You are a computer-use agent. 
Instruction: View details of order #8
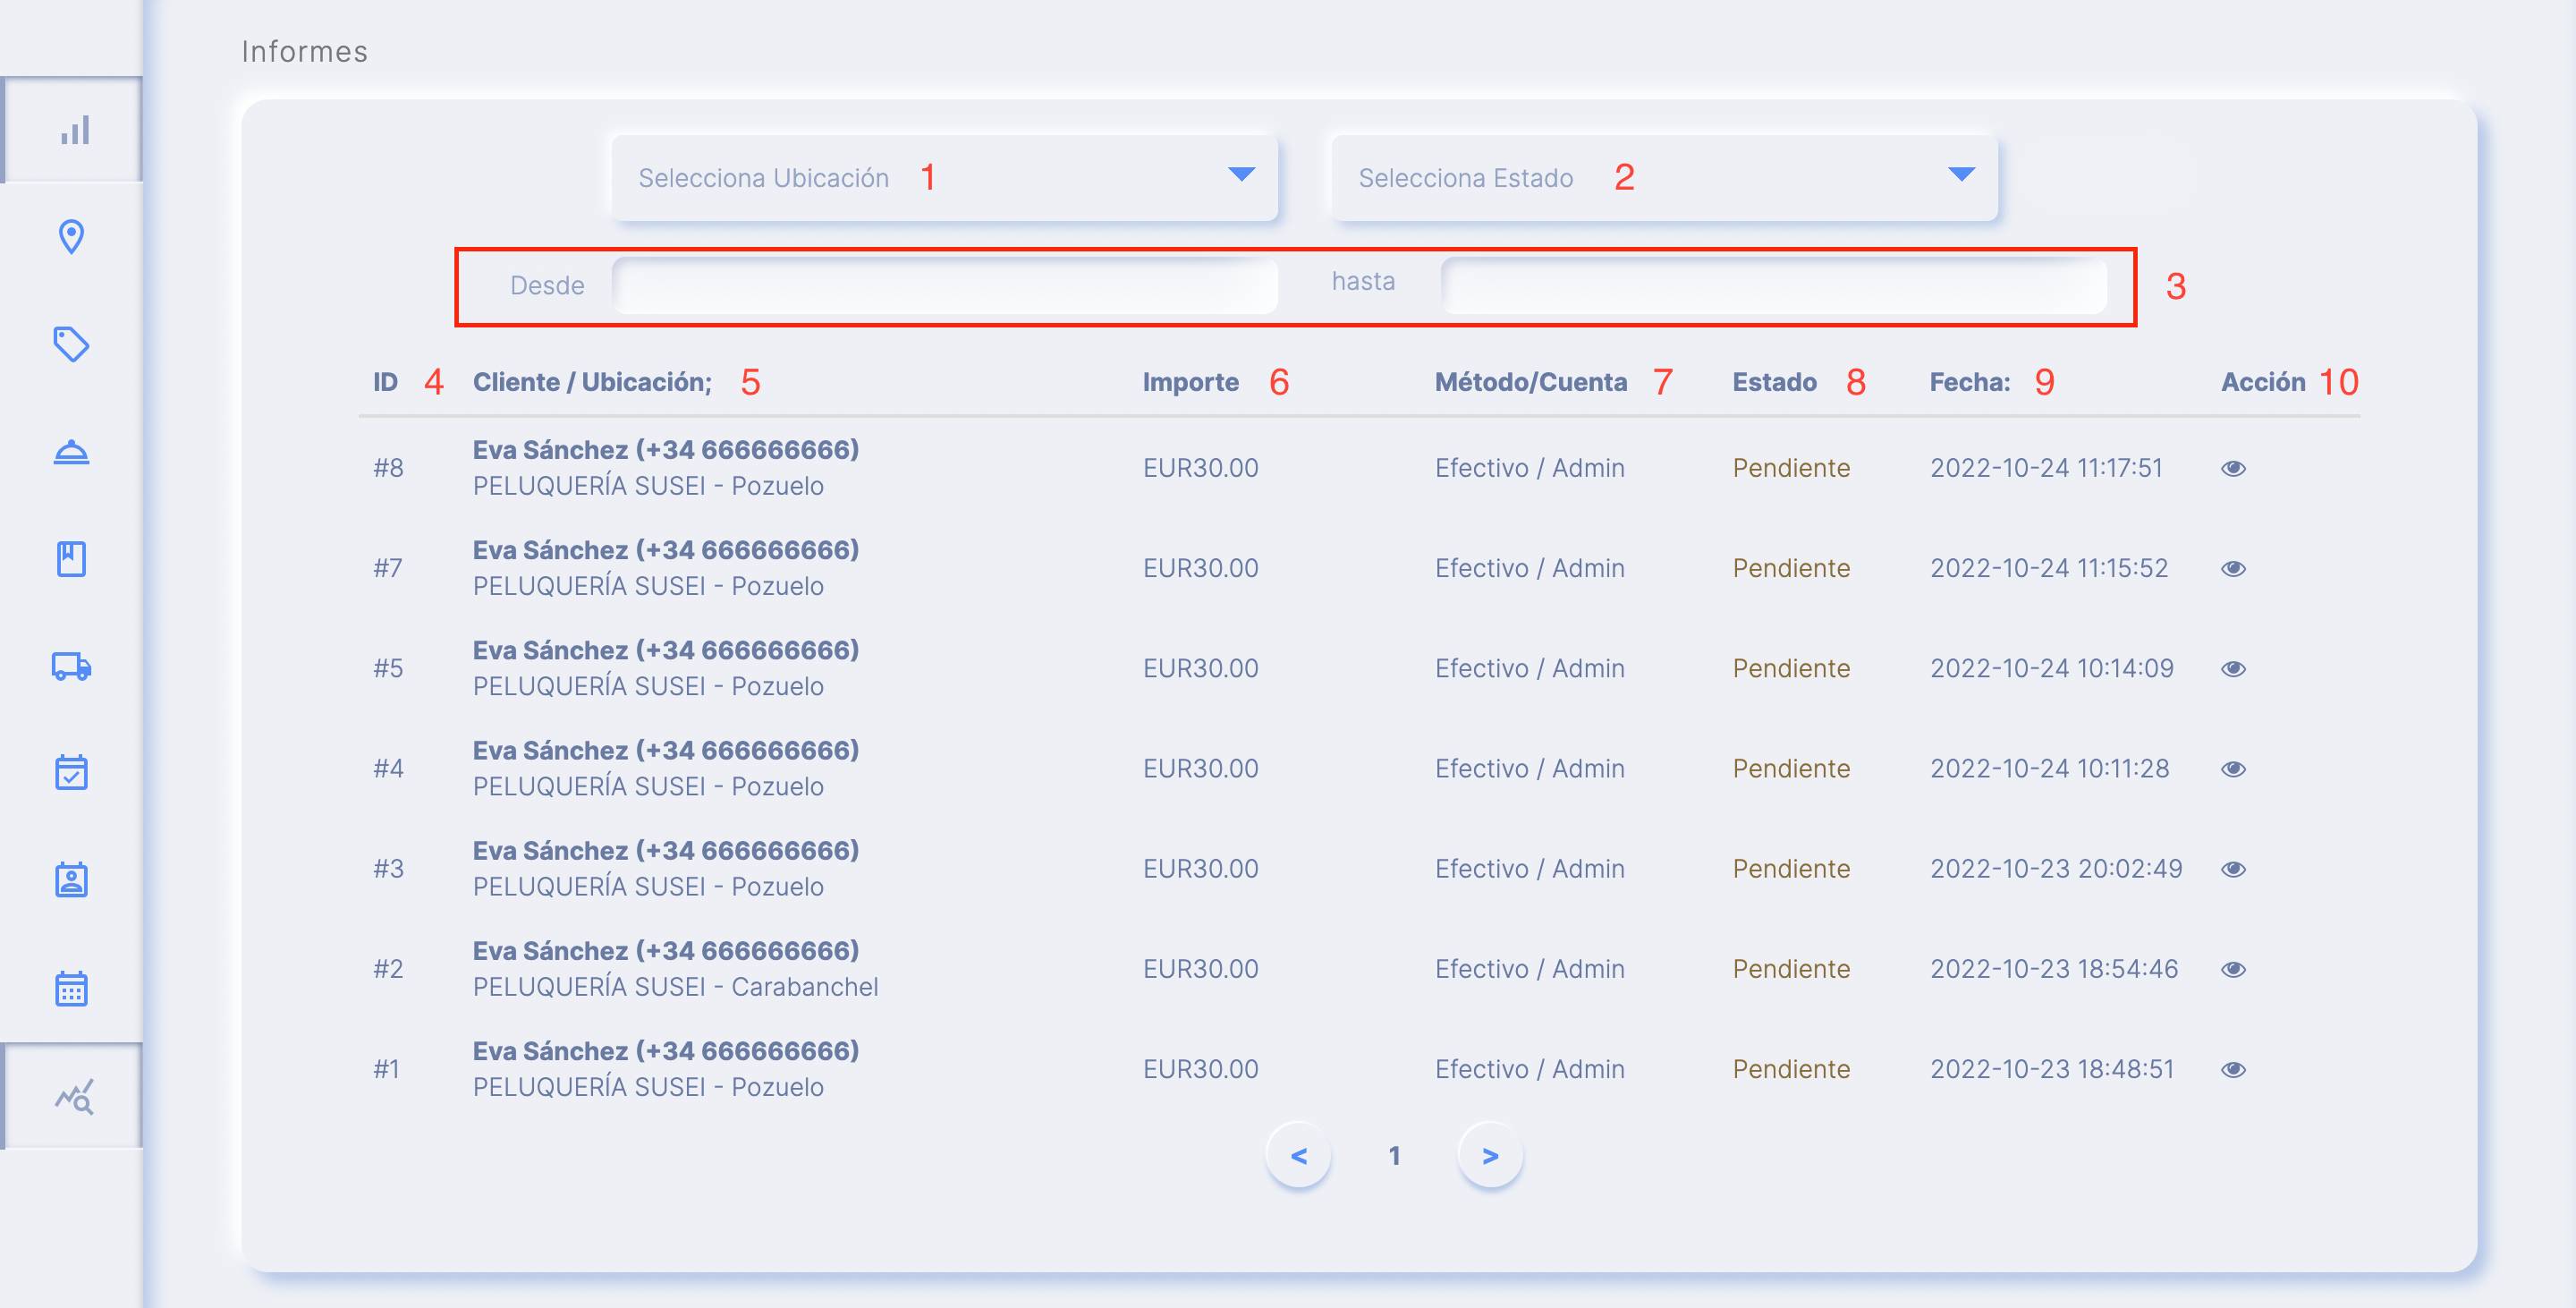[x=2233, y=468]
